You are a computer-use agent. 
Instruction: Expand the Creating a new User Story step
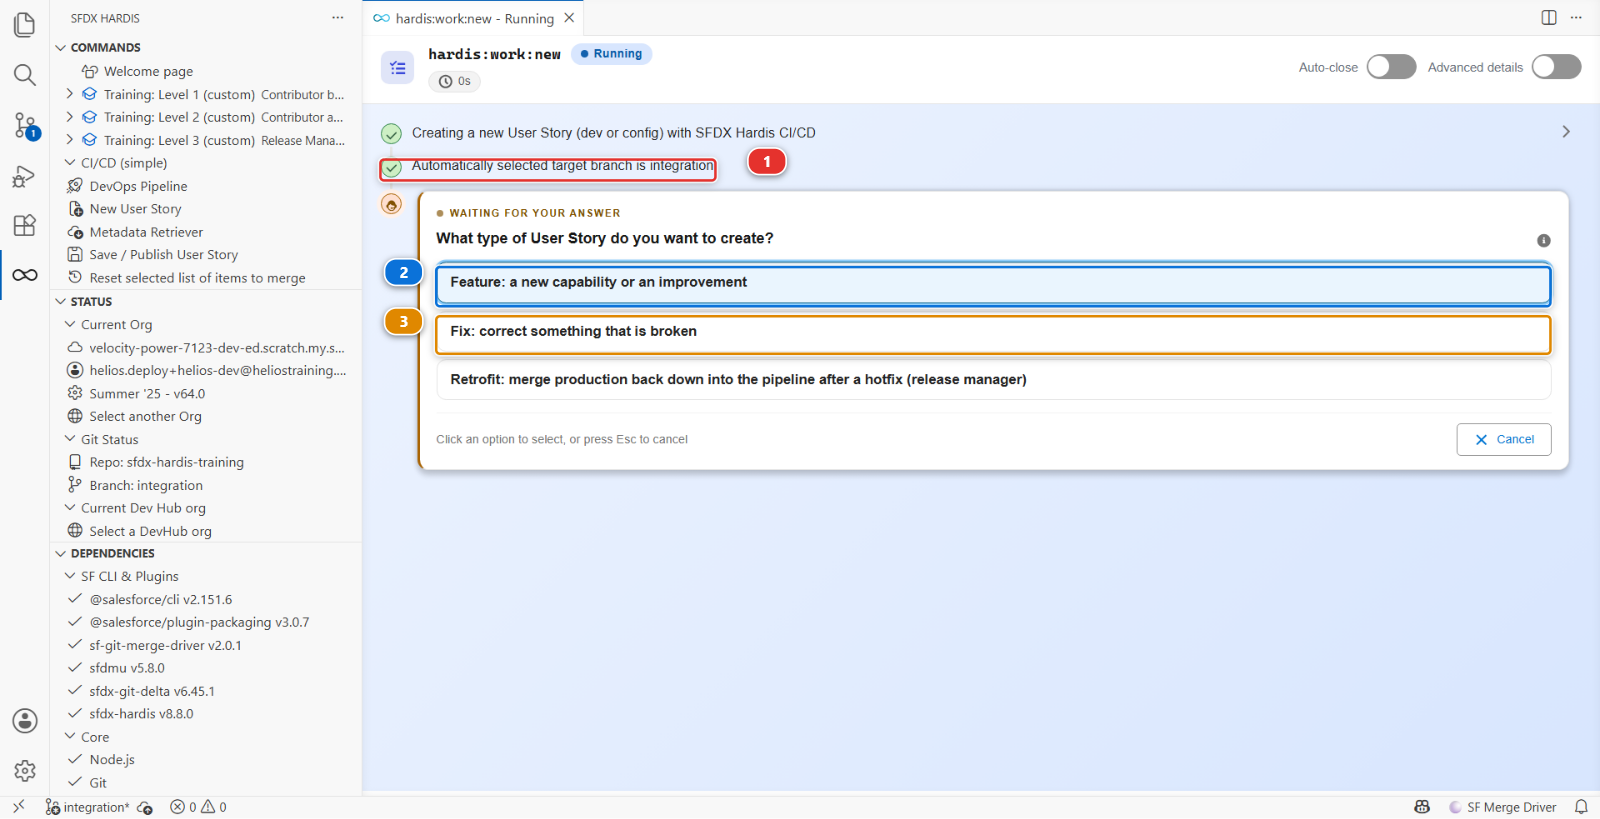point(1566,132)
